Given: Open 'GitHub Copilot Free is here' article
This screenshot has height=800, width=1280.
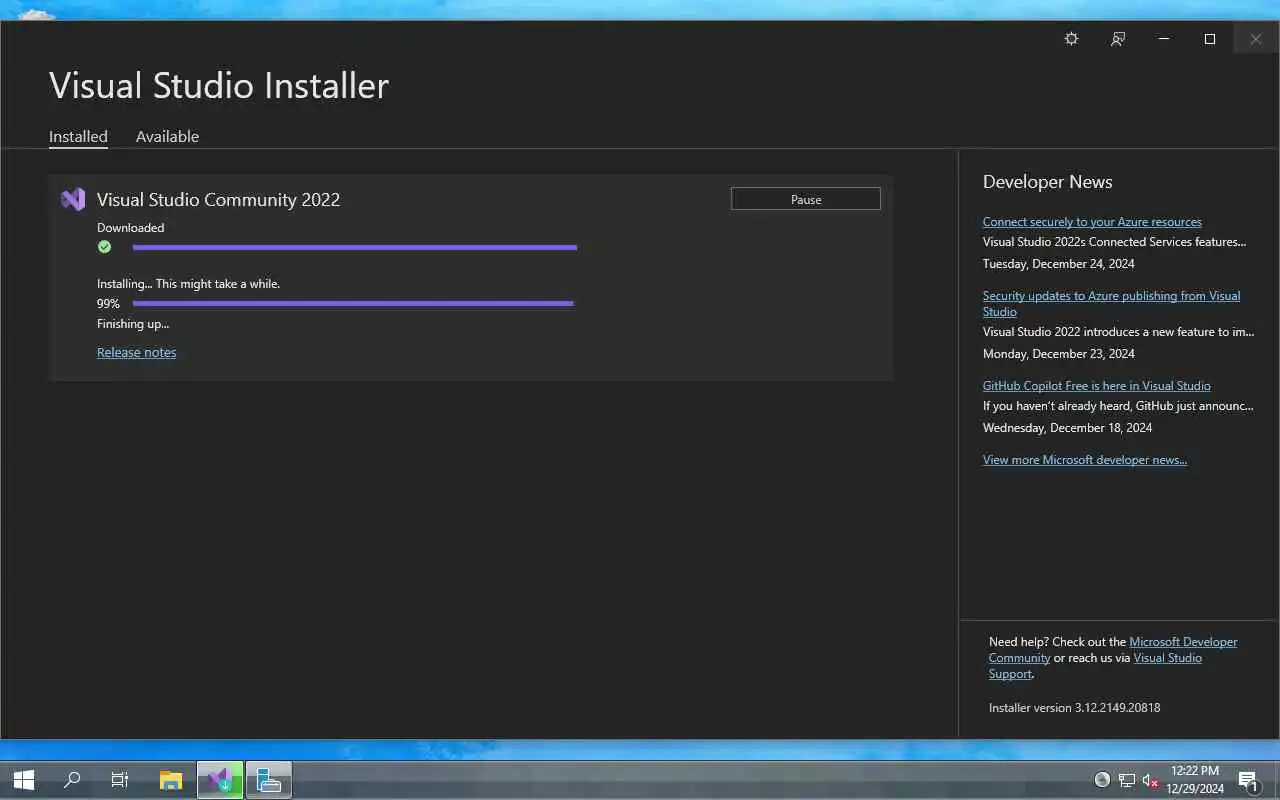Looking at the screenshot, I should pos(1096,386).
